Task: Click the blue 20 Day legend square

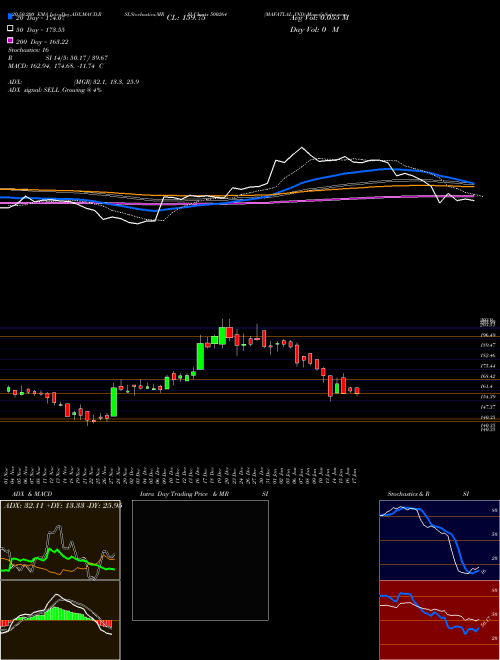Action: pos(10,17)
